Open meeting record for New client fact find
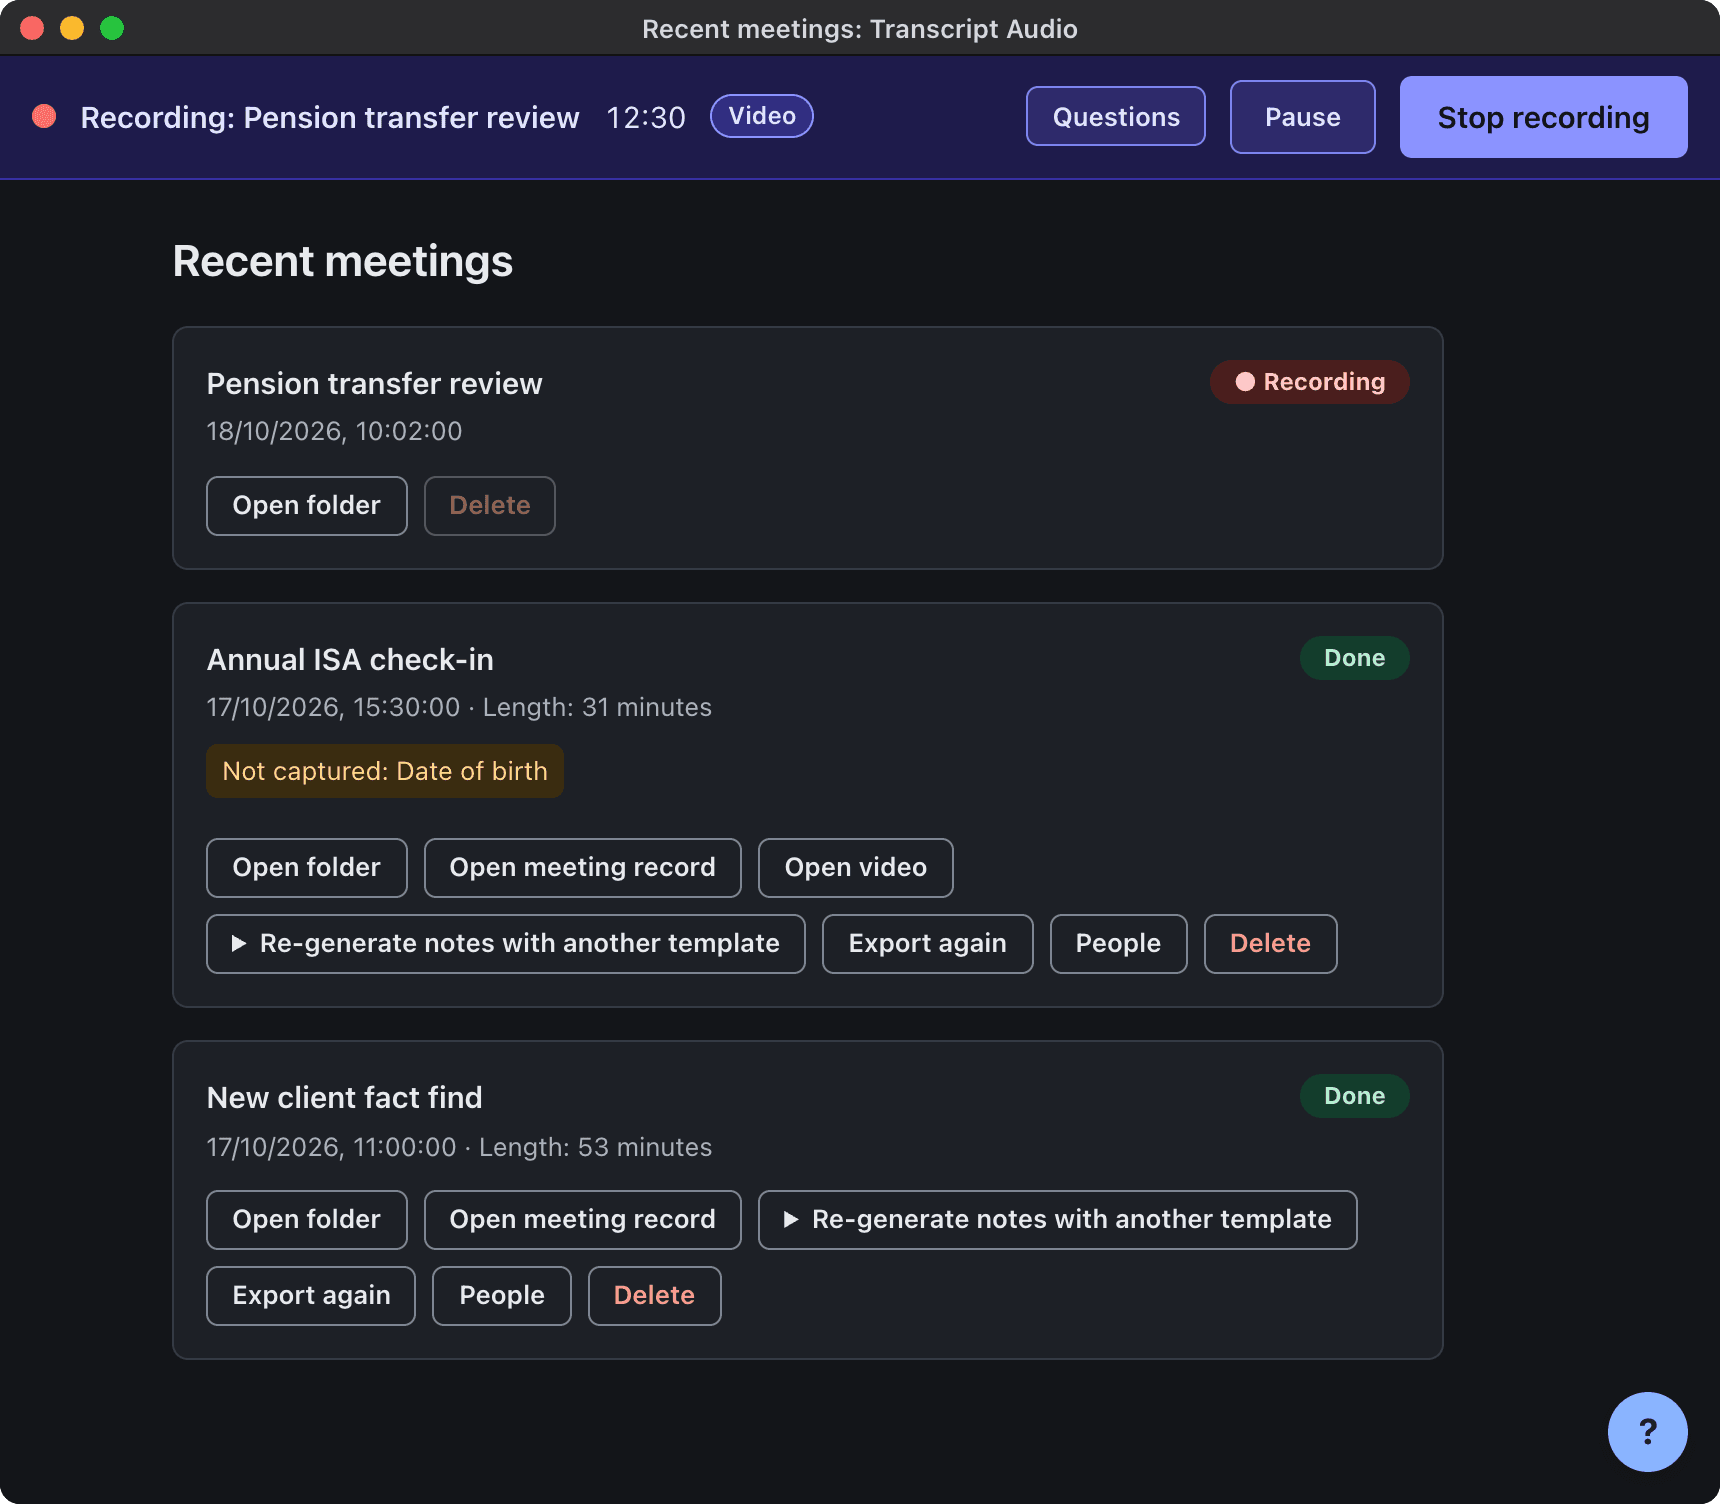 tap(583, 1220)
